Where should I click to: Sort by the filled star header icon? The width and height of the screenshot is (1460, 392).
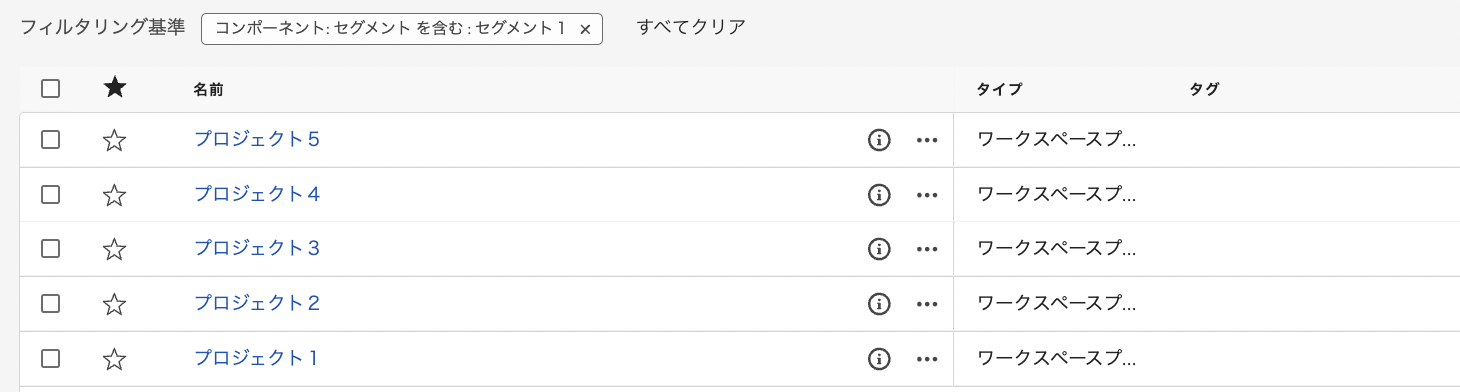[115, 88]
